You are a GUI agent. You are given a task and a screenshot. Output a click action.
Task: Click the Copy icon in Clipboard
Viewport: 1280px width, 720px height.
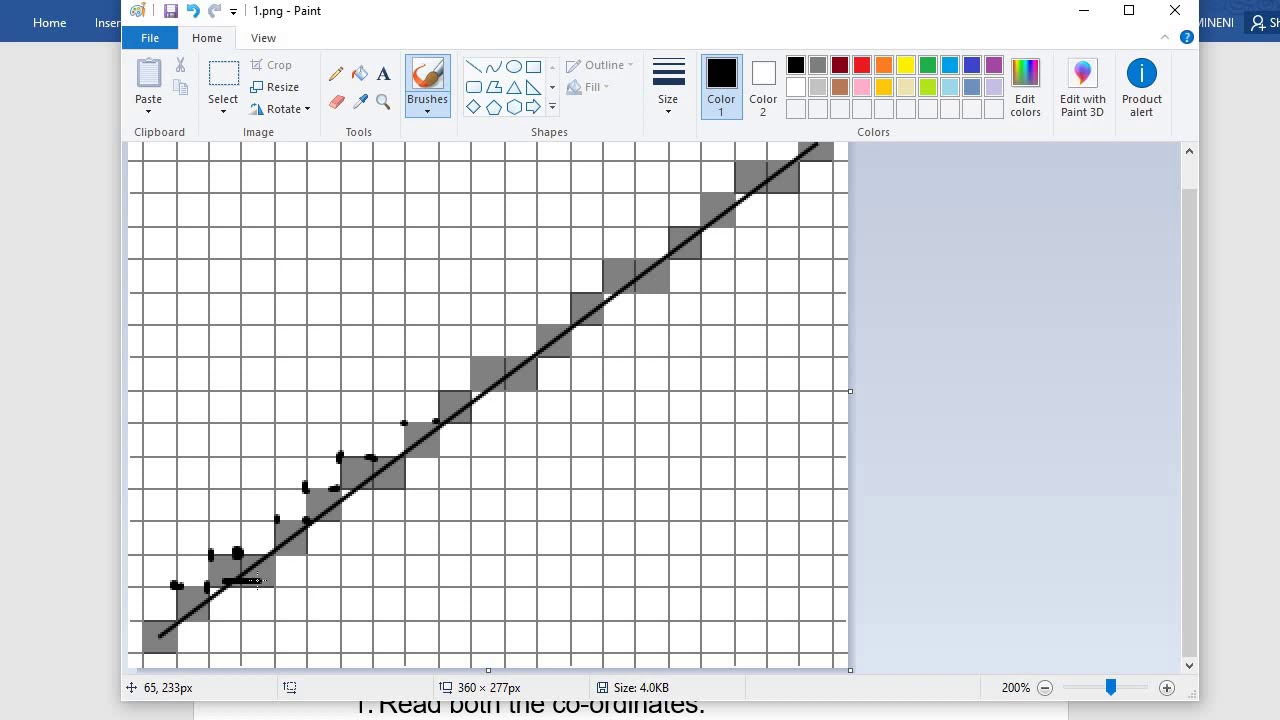pyautogui.click(x=180, y=88)
